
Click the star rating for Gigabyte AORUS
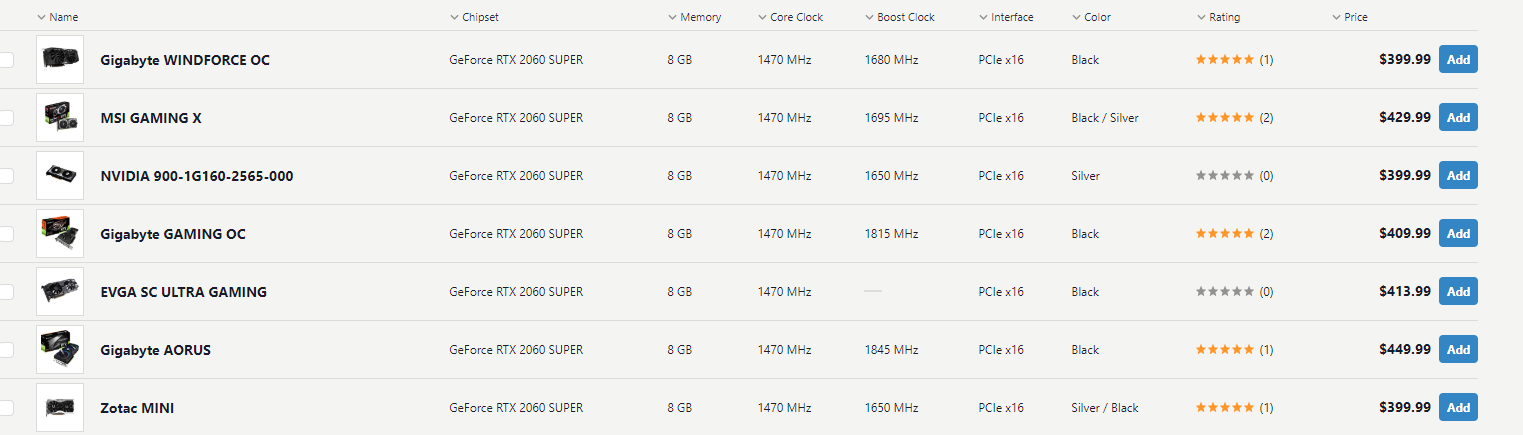(x=1225, y=350)
